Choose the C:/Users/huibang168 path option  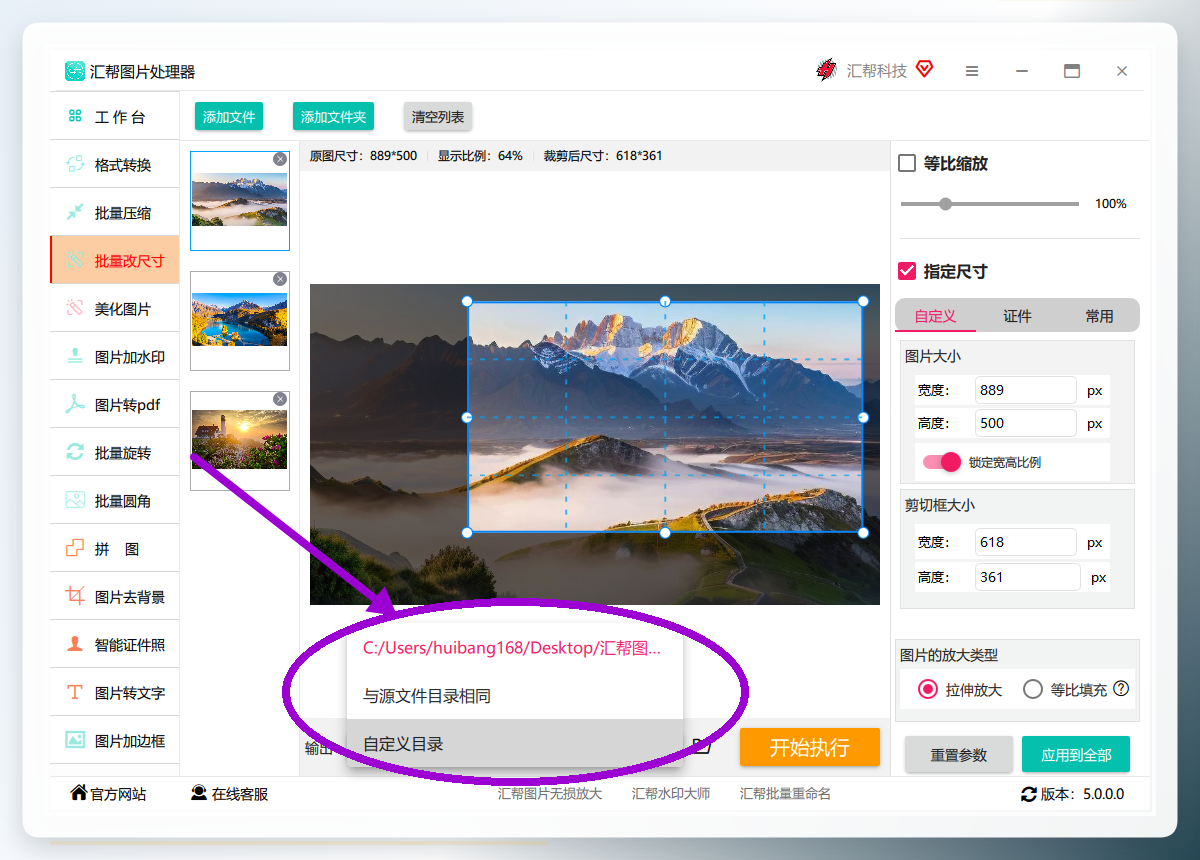(514, 647)
